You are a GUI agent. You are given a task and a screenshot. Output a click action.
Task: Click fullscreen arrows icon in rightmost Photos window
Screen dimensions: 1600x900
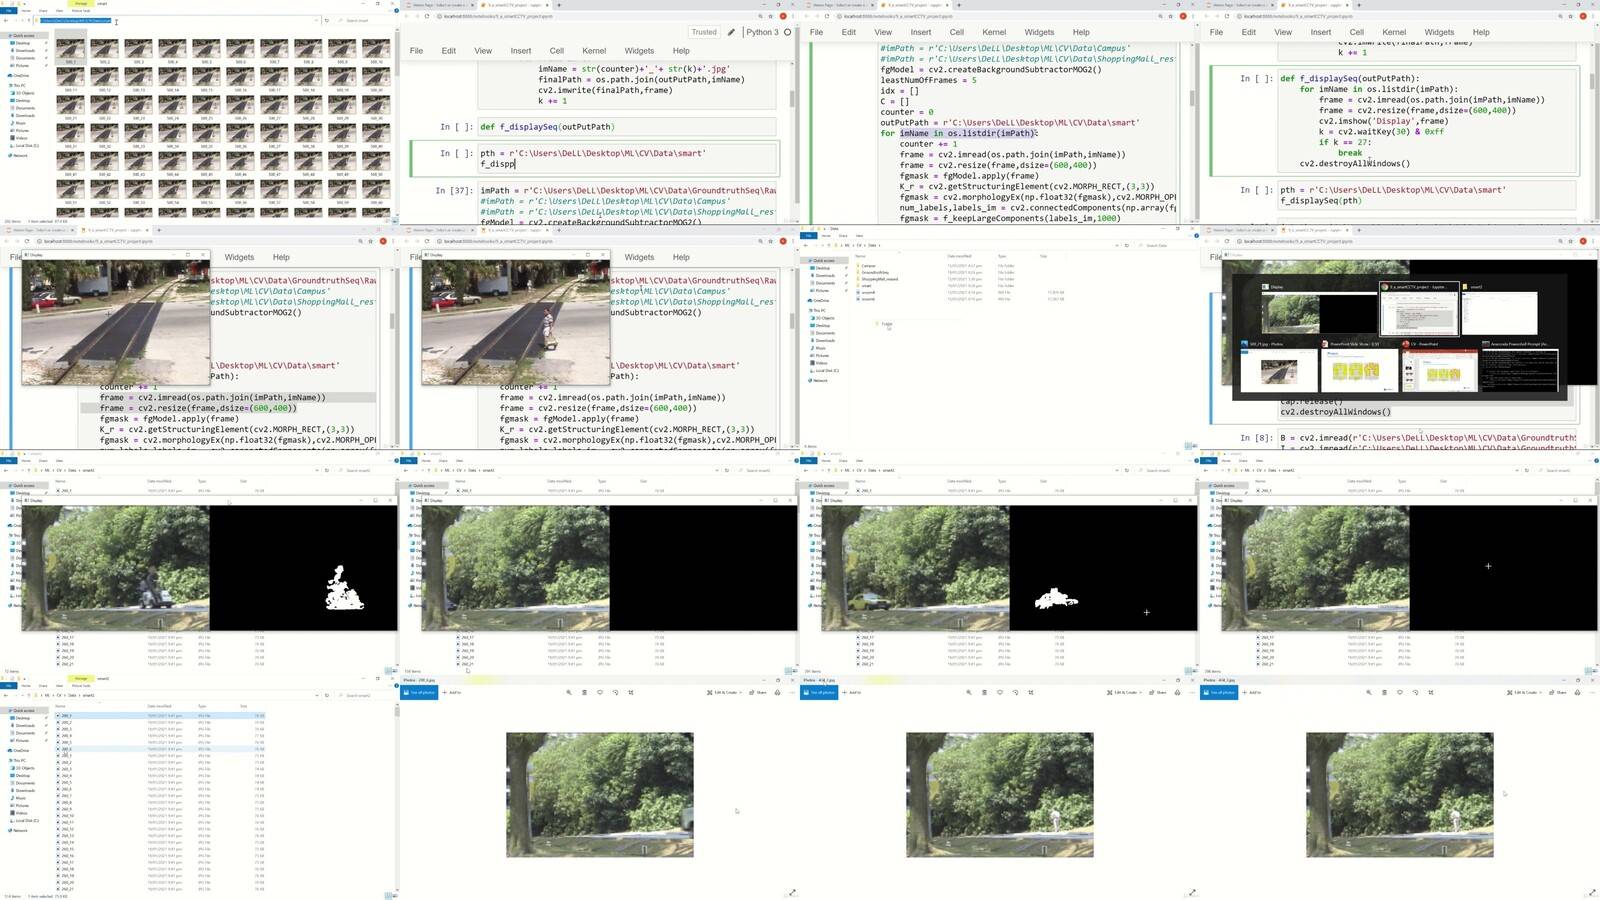(x=1592, y=892)
